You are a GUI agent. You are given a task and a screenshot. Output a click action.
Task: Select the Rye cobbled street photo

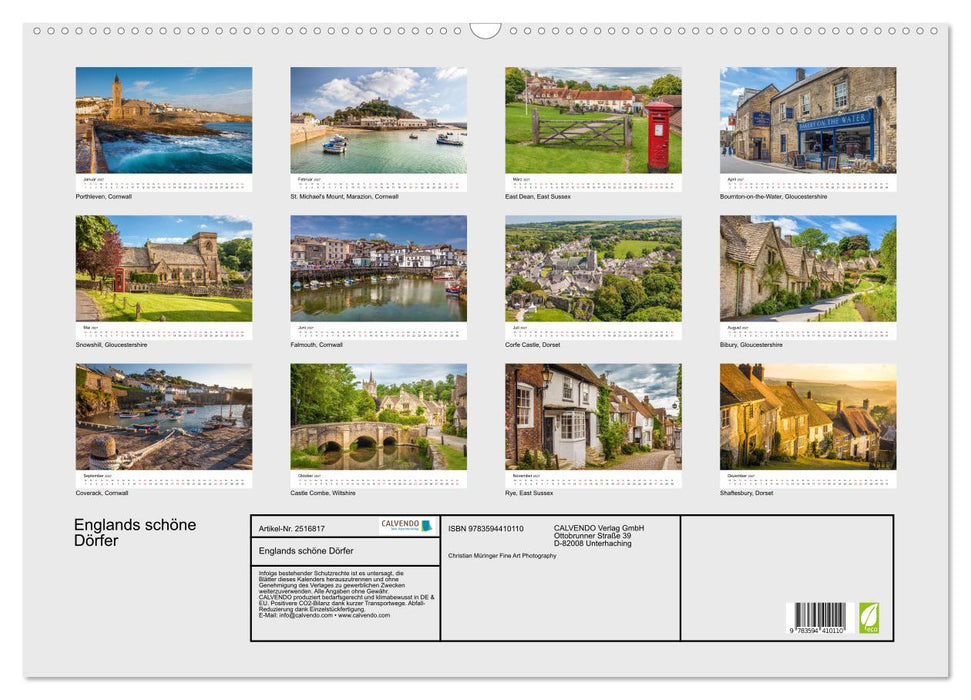593,416
